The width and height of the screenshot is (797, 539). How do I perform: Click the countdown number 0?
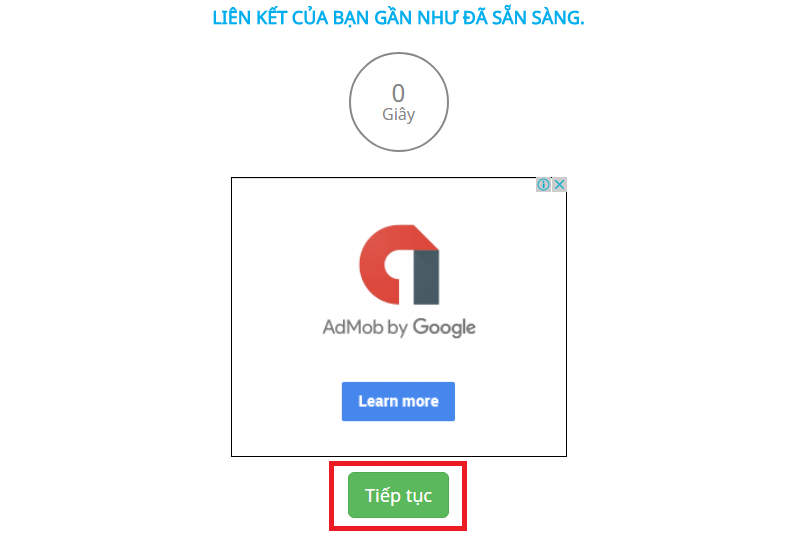(398, 93)
